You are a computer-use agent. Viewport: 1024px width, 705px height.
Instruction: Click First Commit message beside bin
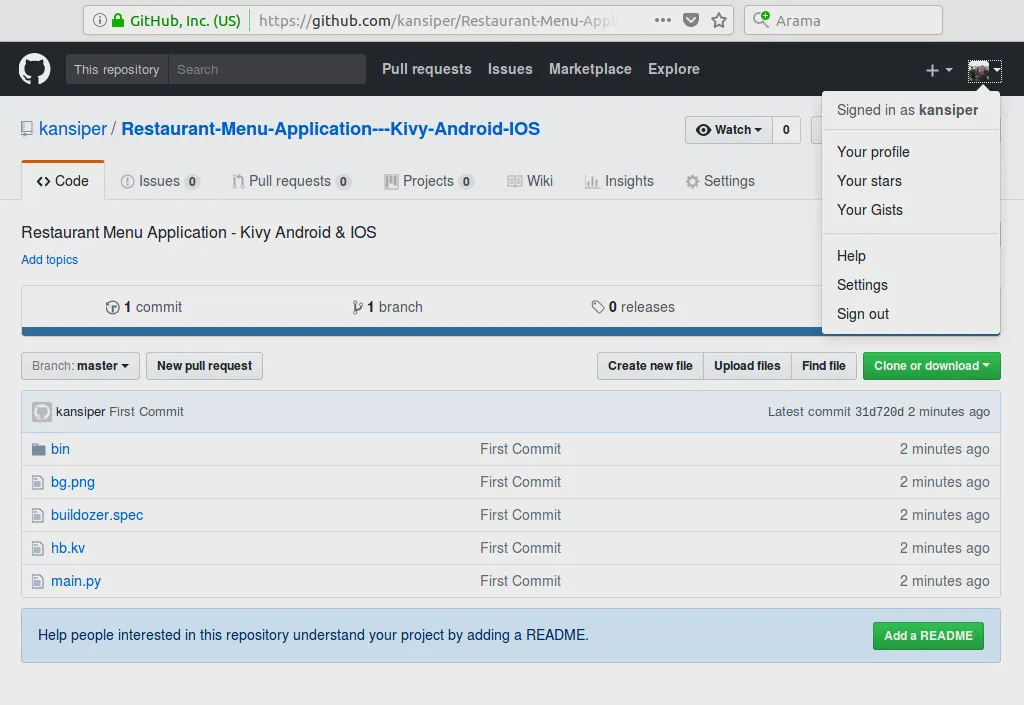click(x=520, y=449)
